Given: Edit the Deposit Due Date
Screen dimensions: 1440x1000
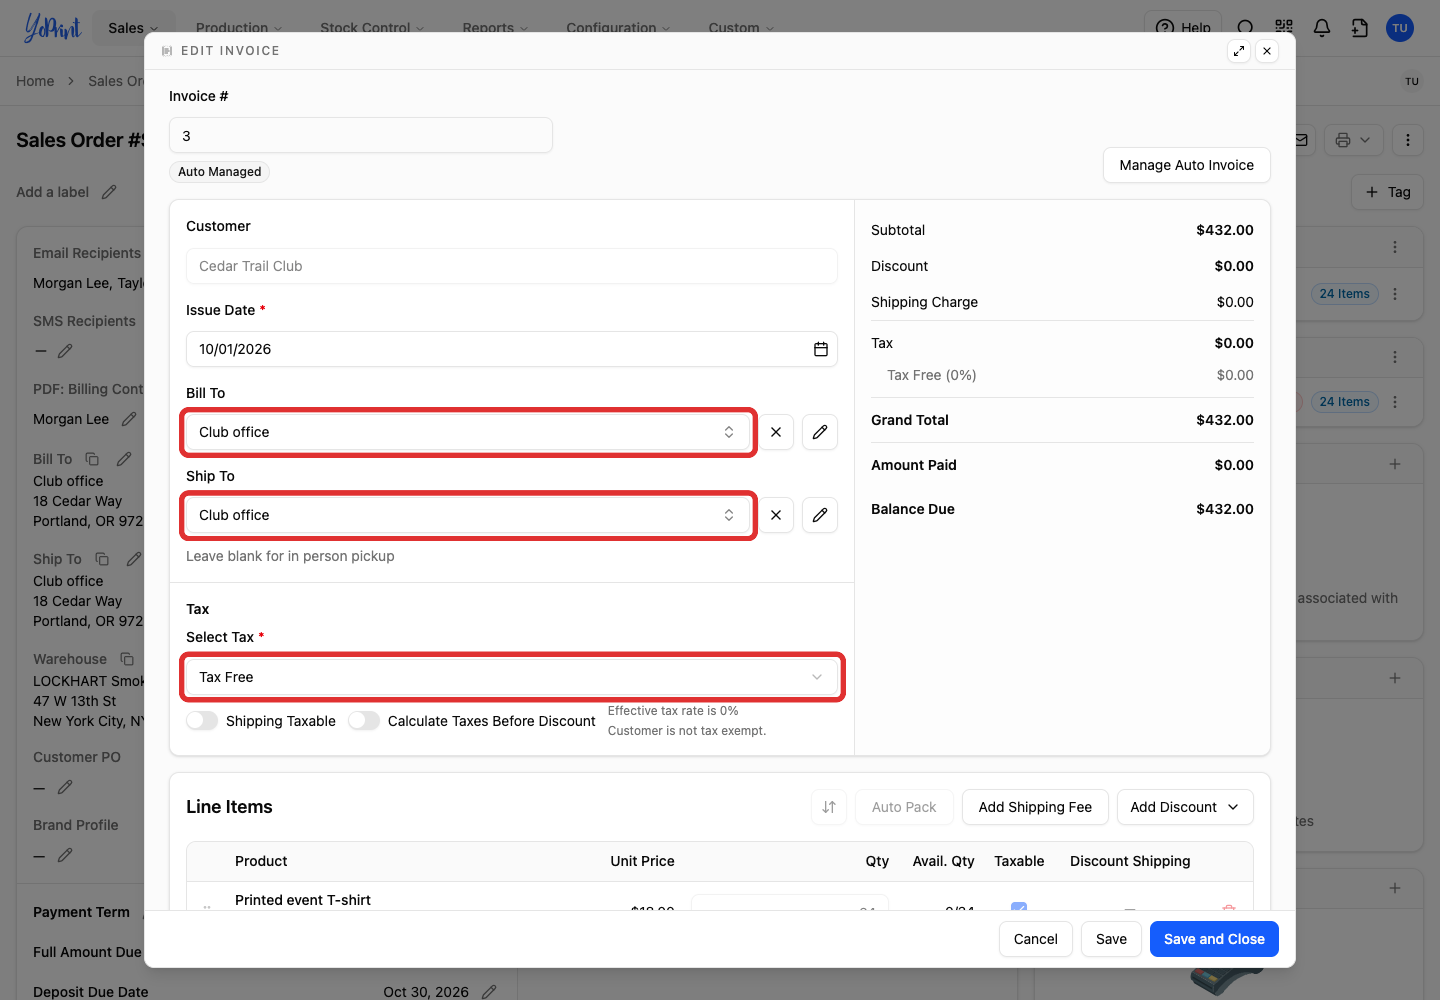Looking at the screenshot, I should pyautogui.click(x=489, y=992).
